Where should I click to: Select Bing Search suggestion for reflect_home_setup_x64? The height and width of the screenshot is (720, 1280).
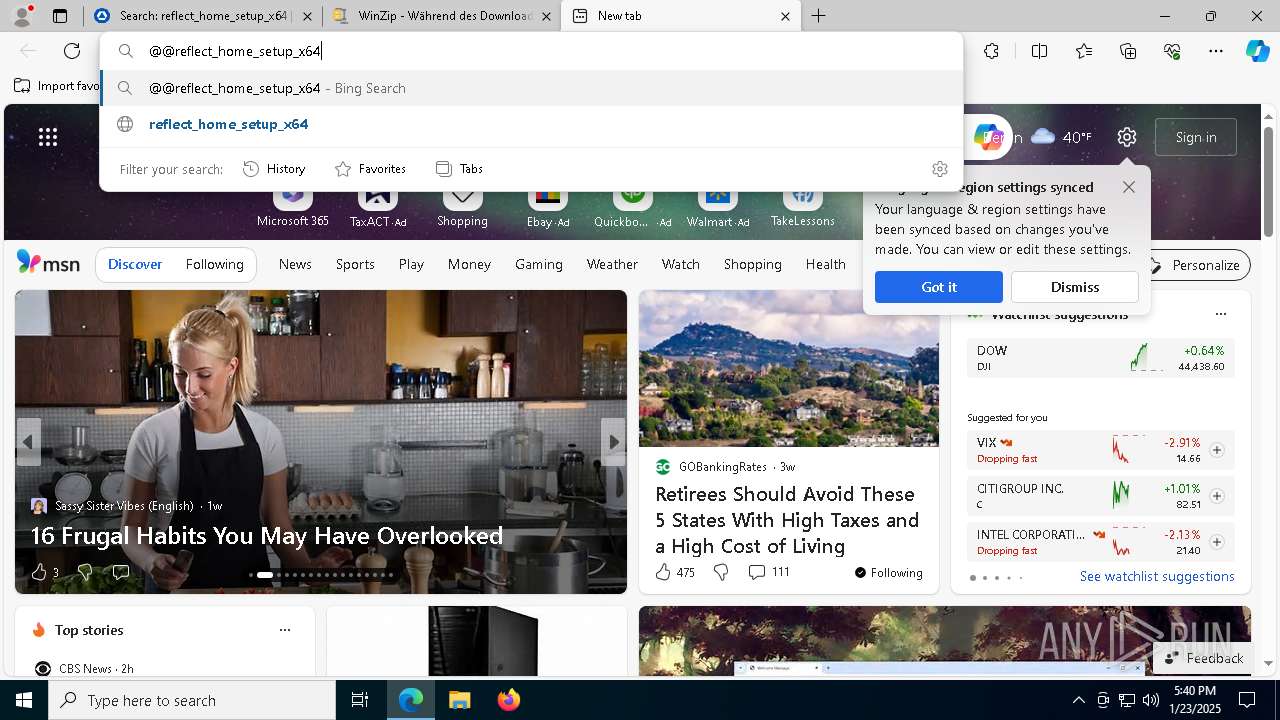pyautogui.click(x=532, y=88)
